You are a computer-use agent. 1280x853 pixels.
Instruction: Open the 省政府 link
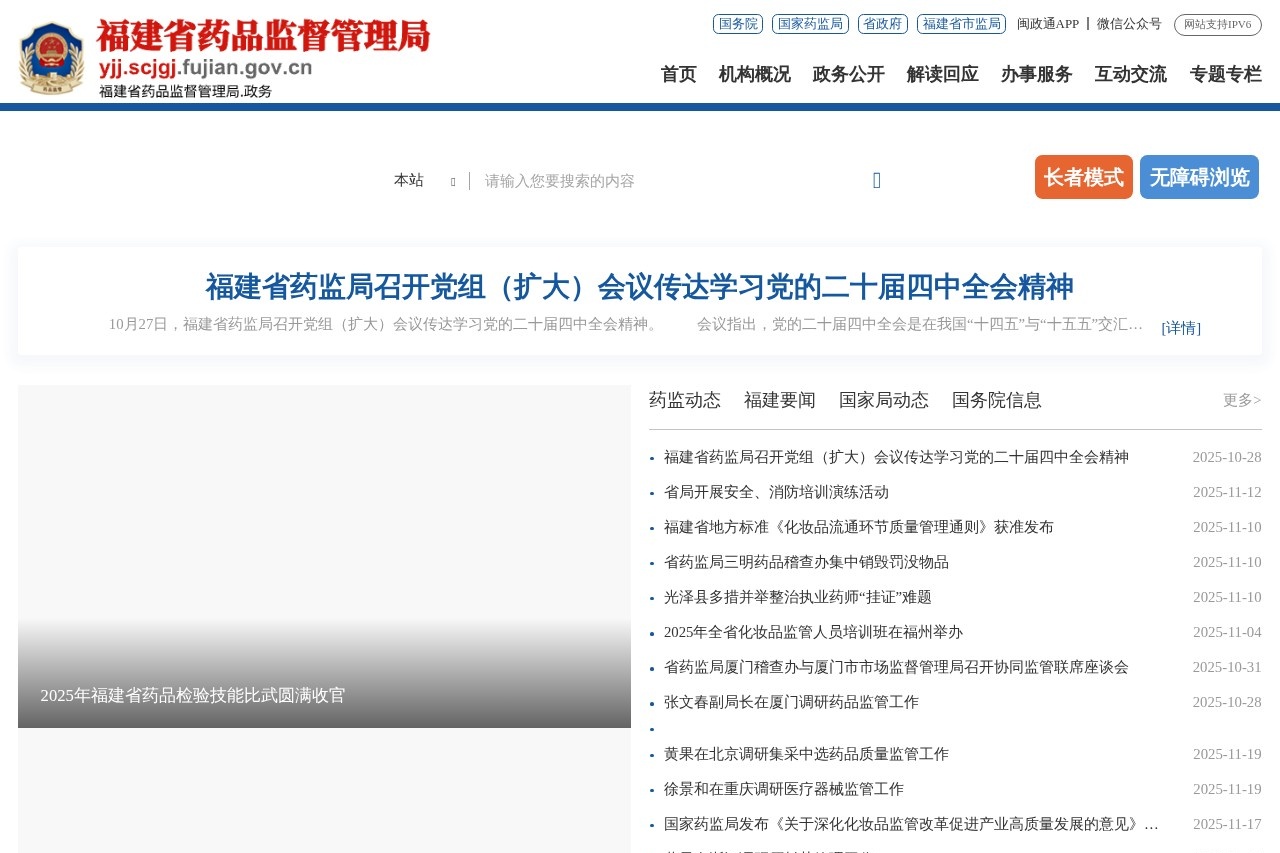[883, 24]
